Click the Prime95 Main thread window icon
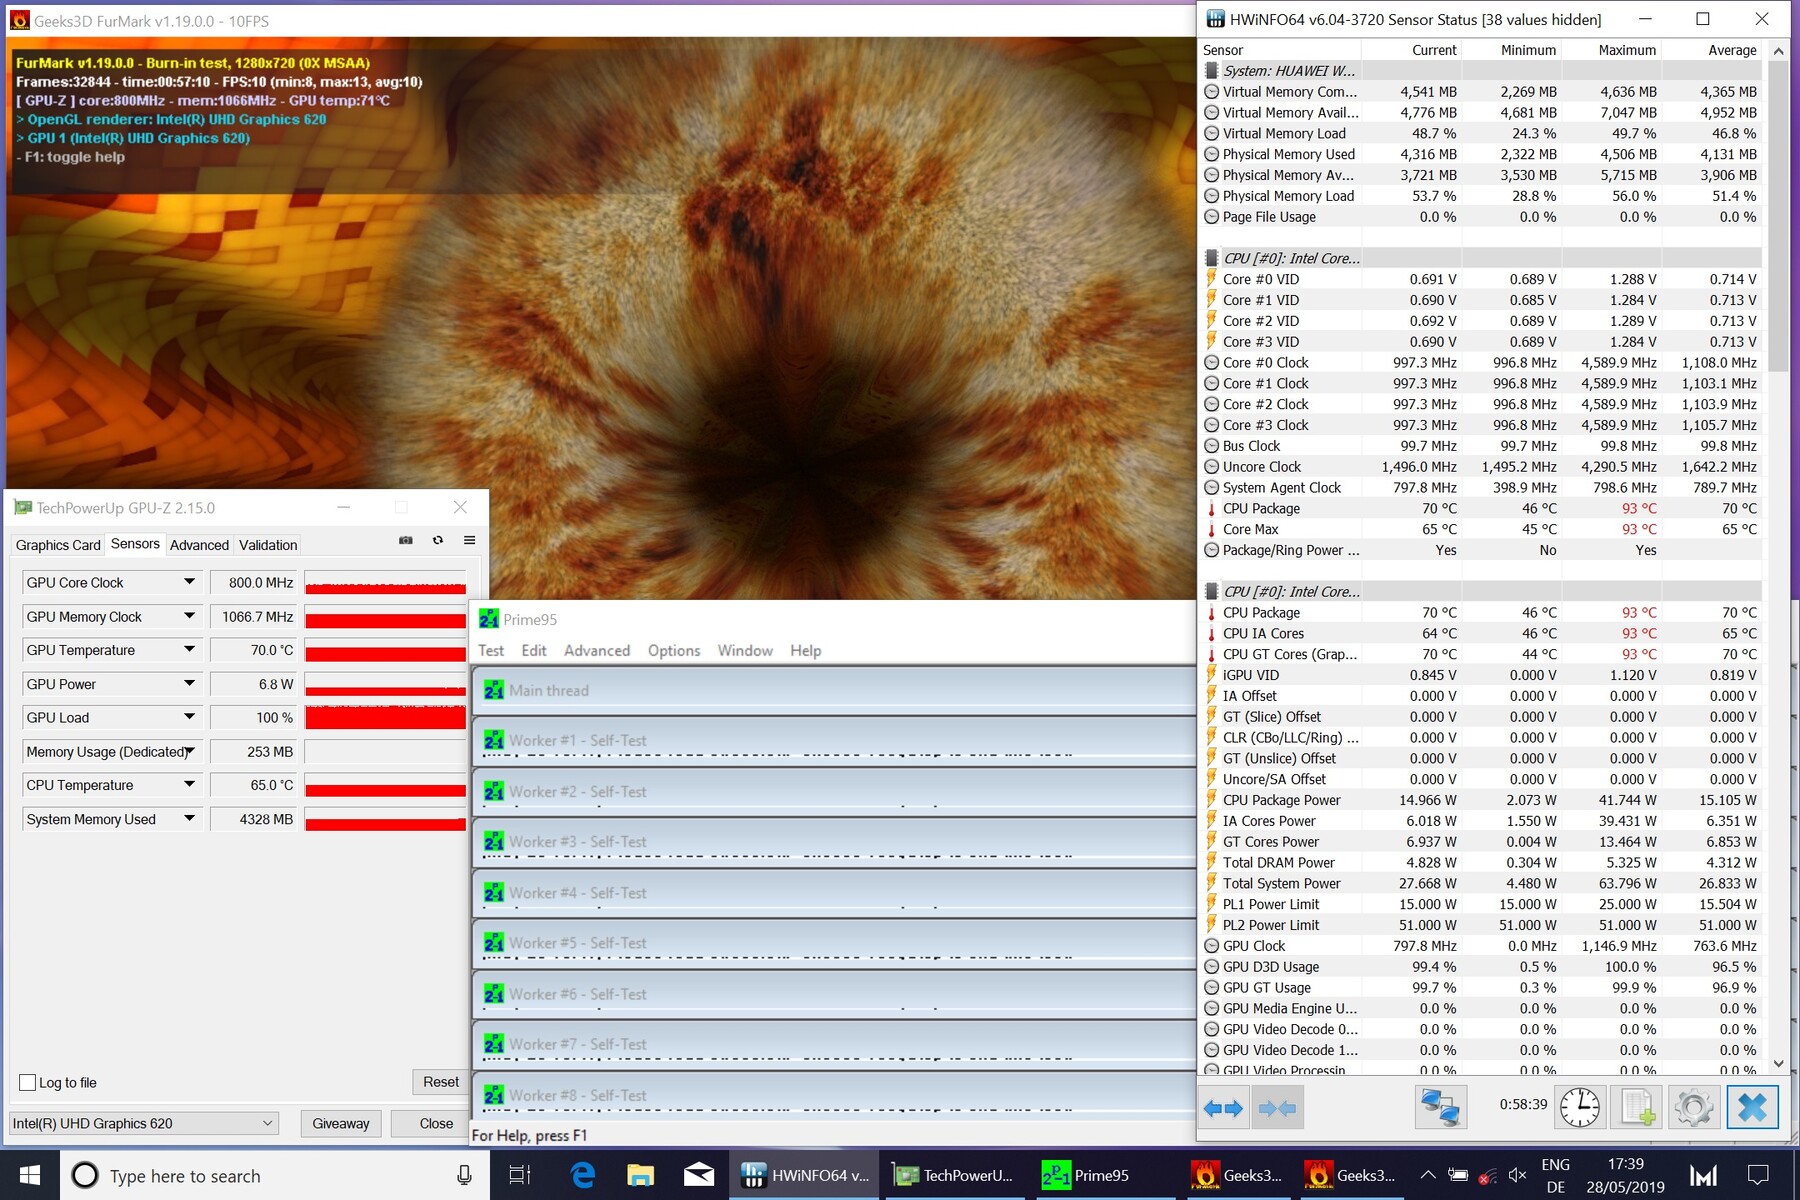Viewport: 1800px width, 1200px height. pyautogui.click(x=494, y=690)
